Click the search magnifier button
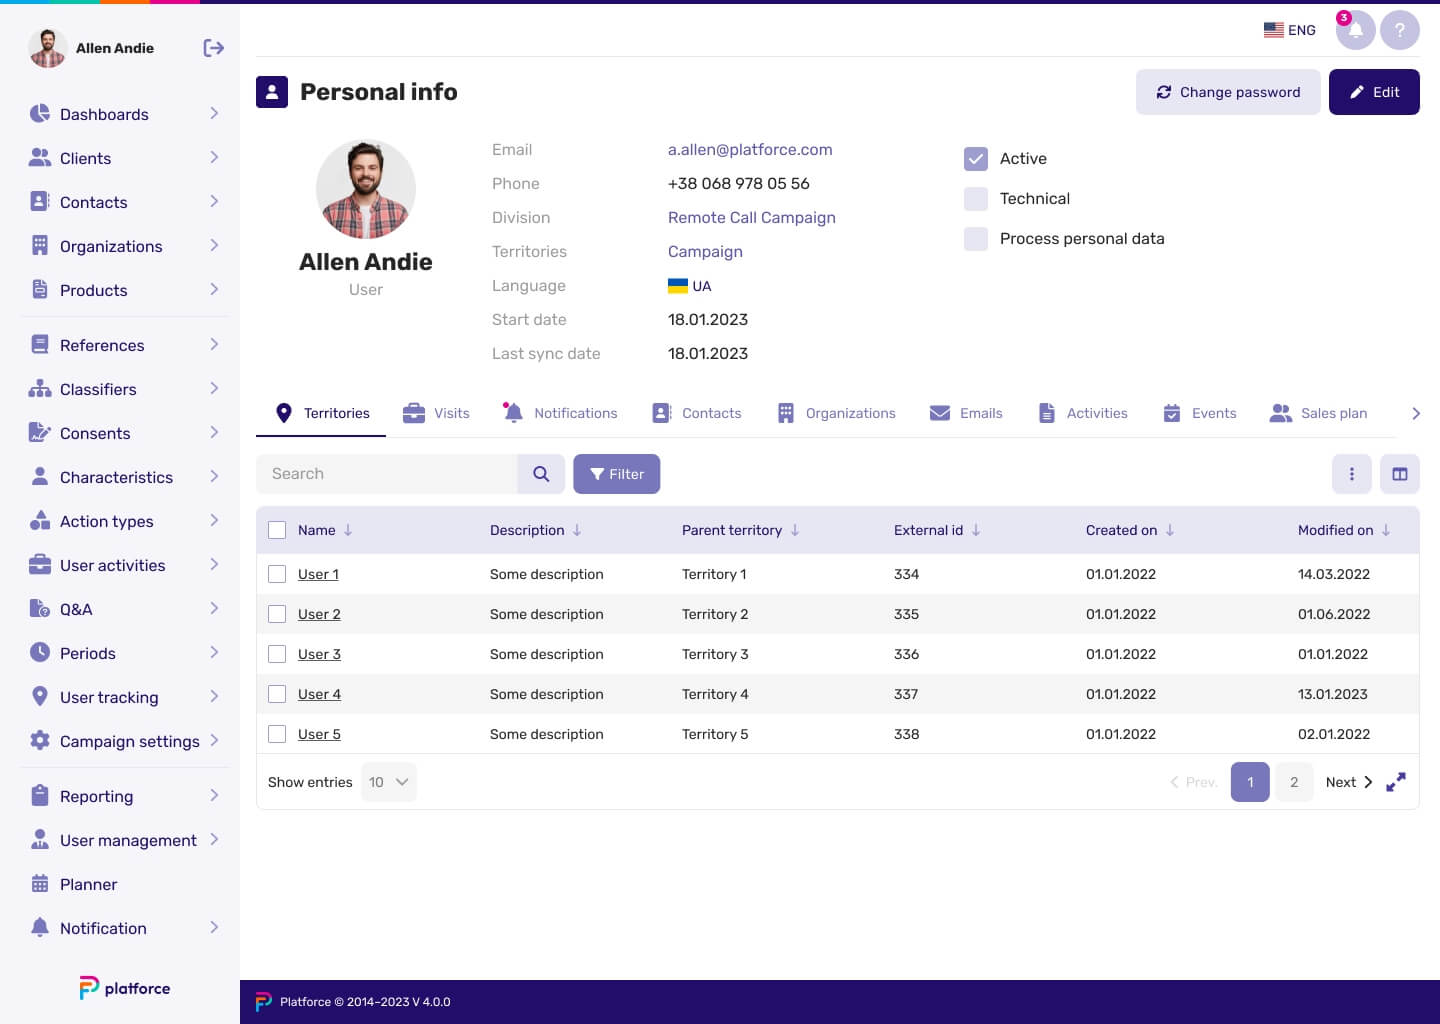The width and height of the screenshot is (1440, 1024). point(541,474)
